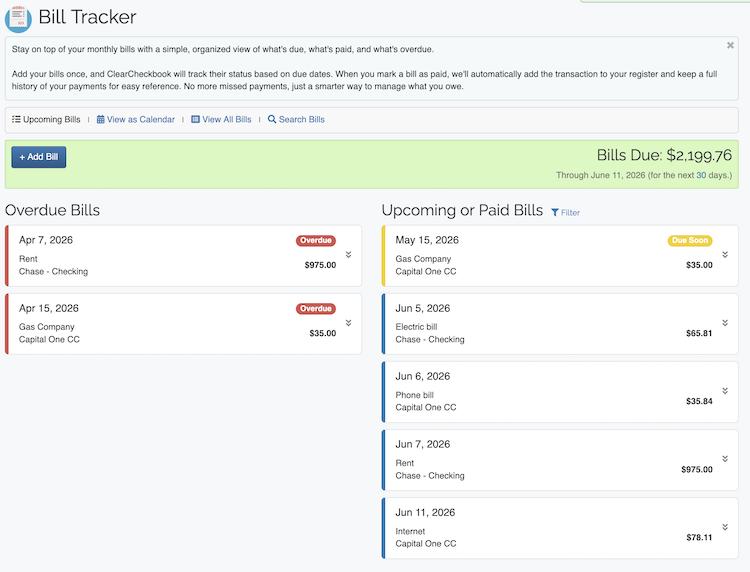750x572 pixels.
Task: Click the Electric bill name
Action: point(416,327)
